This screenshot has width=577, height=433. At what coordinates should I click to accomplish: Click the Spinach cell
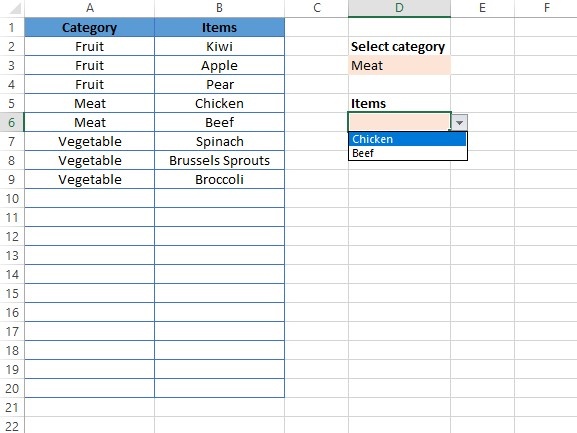[x=219, y=142]
